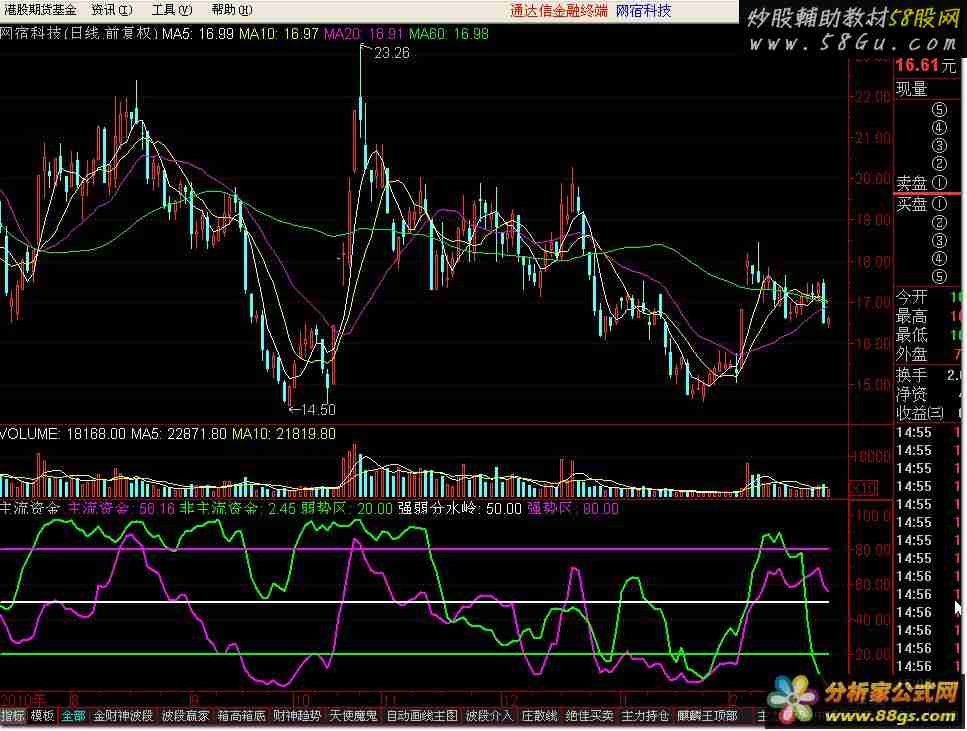
Task: Click buy level 4 circled number
Action: [x=939, y=258]
